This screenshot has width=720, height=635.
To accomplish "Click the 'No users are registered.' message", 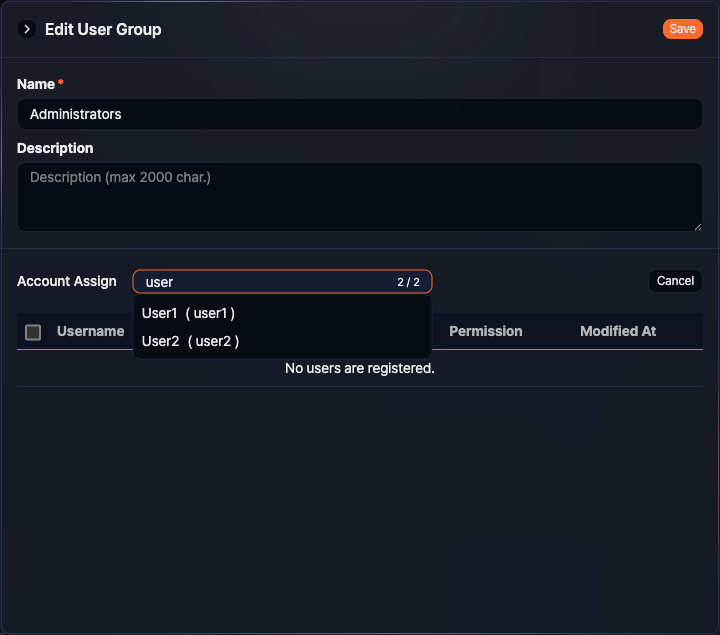I will [x=360, y=368].
